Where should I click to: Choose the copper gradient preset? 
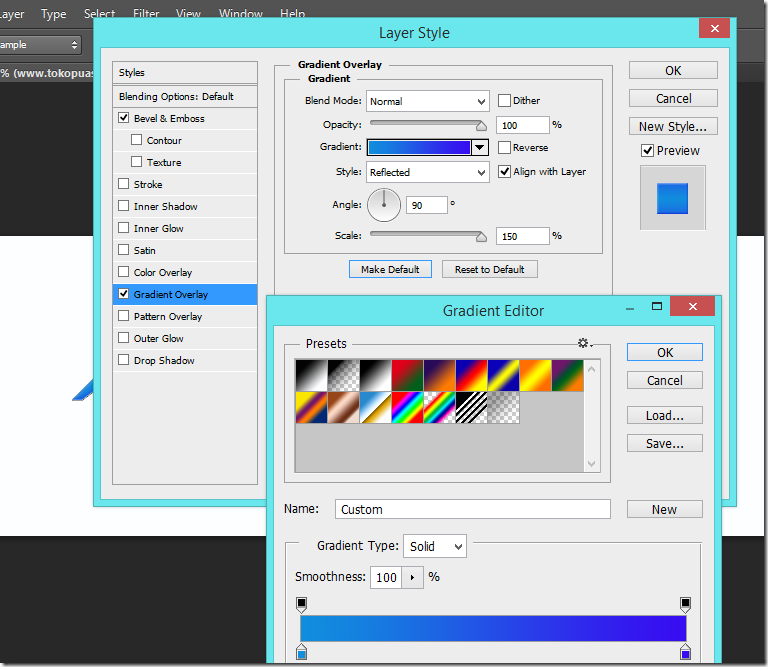[343, 407]
